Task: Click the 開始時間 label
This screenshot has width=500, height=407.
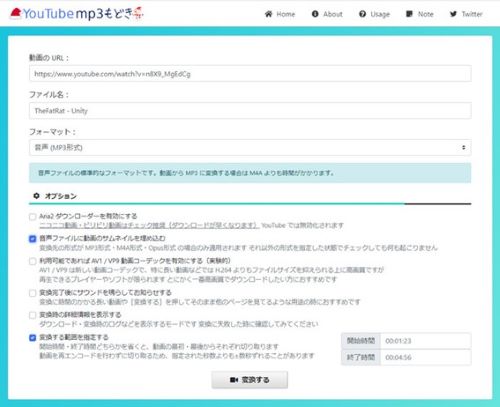Action: pyautogui.click(x=361, y=341)
